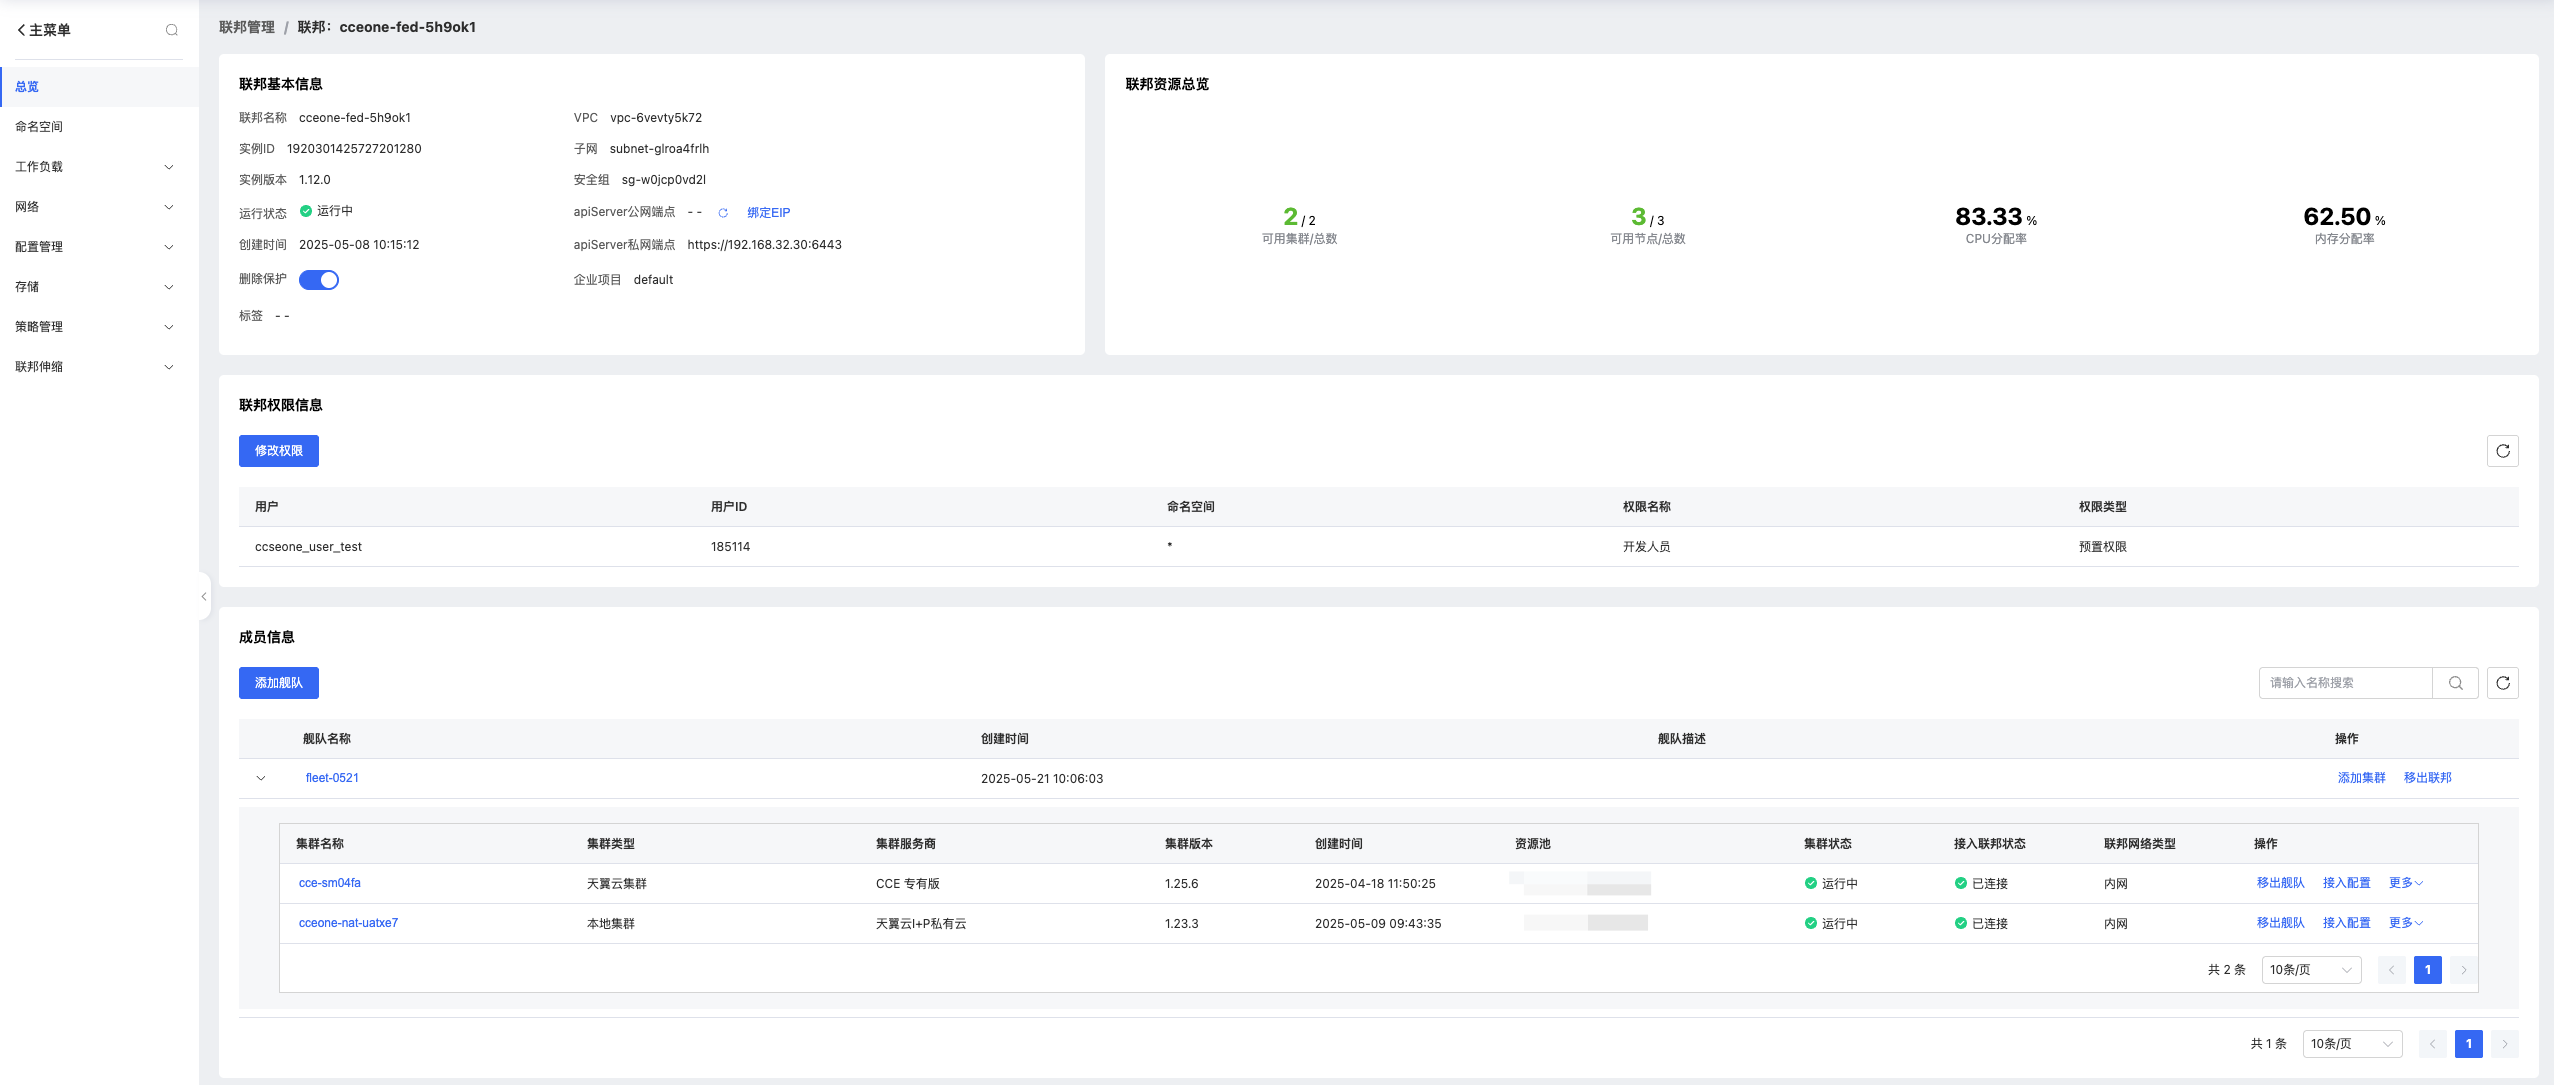
Task: Select page 1 in fleet list
Action: click(2468, 1044)
